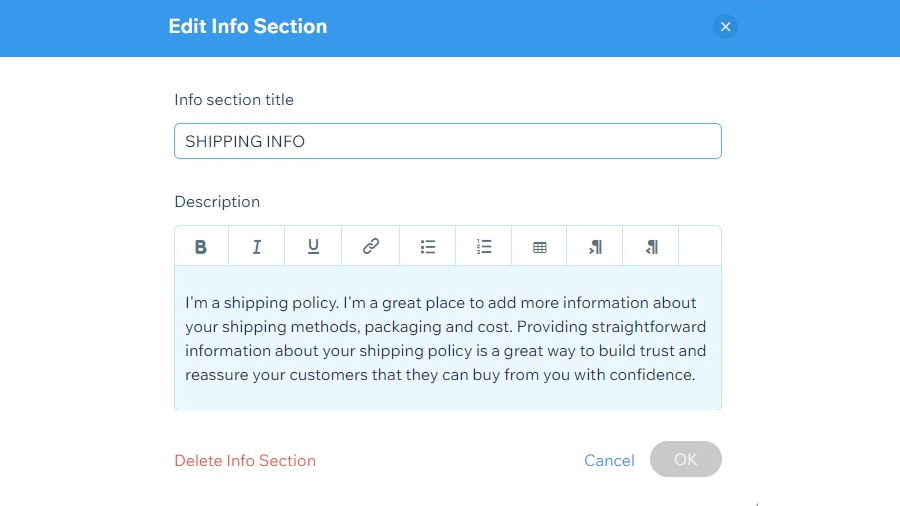Image resolution: width=900 pixels, height=506 pixels.
Task: Click the 'Description' label above editor
Action: tap(217, 201)
